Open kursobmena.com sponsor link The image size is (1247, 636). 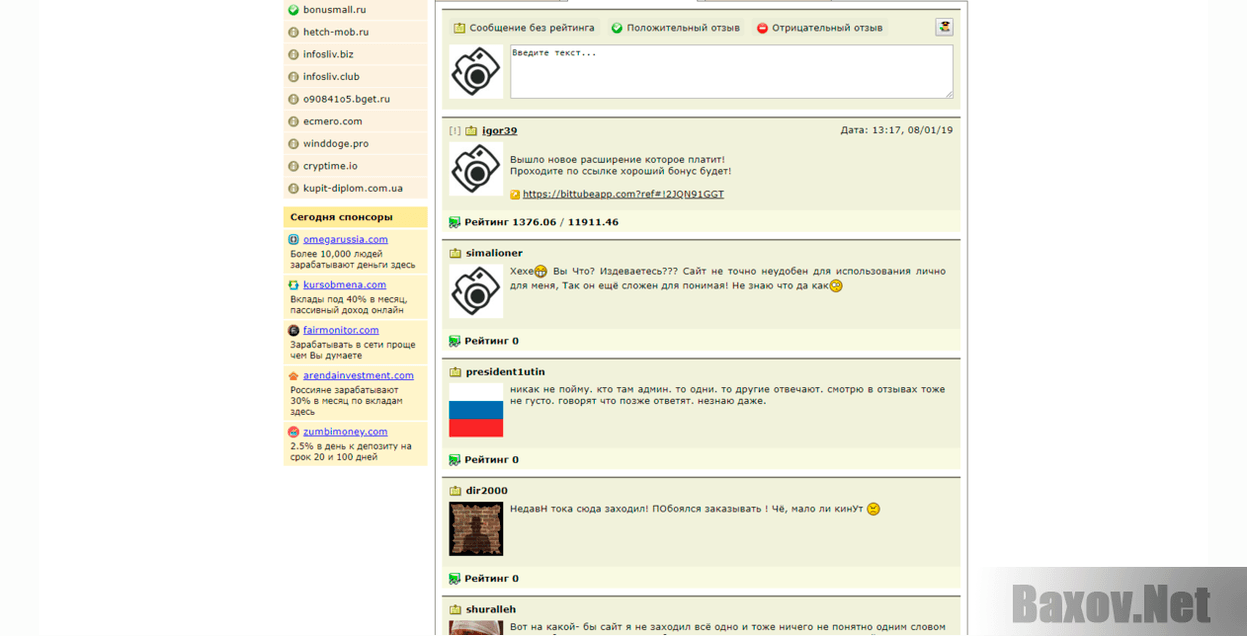344,285
